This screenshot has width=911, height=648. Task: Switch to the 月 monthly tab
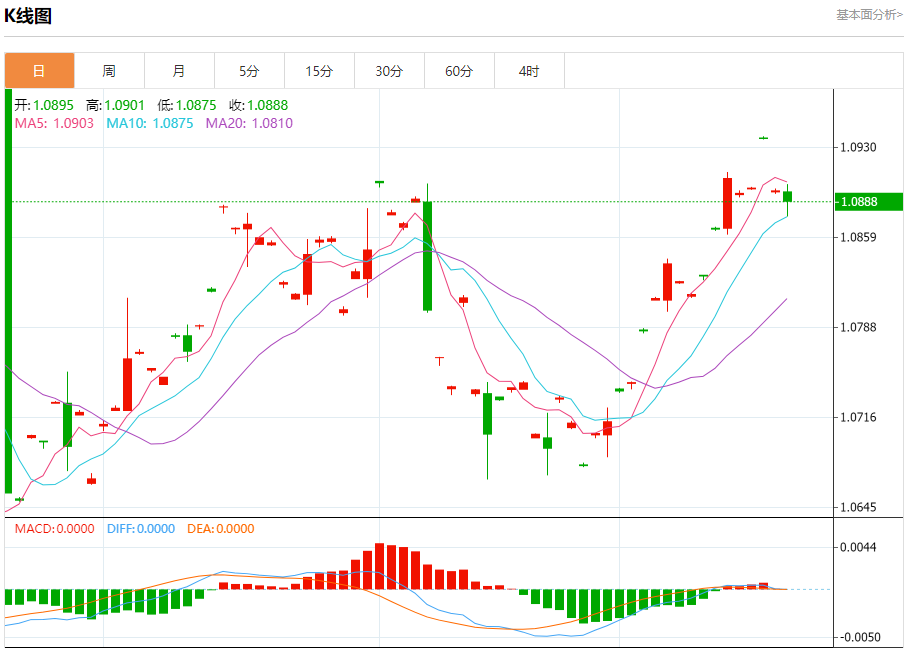pyautogui.click(x=180, y=71)
